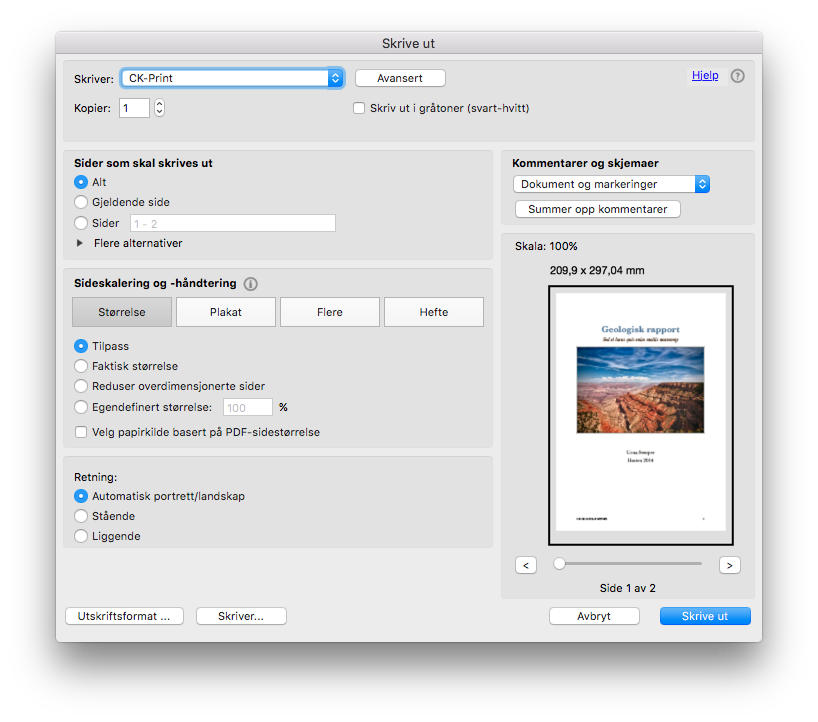
Task: Switch to the Flere tab
Action: [x=330, y=312]
